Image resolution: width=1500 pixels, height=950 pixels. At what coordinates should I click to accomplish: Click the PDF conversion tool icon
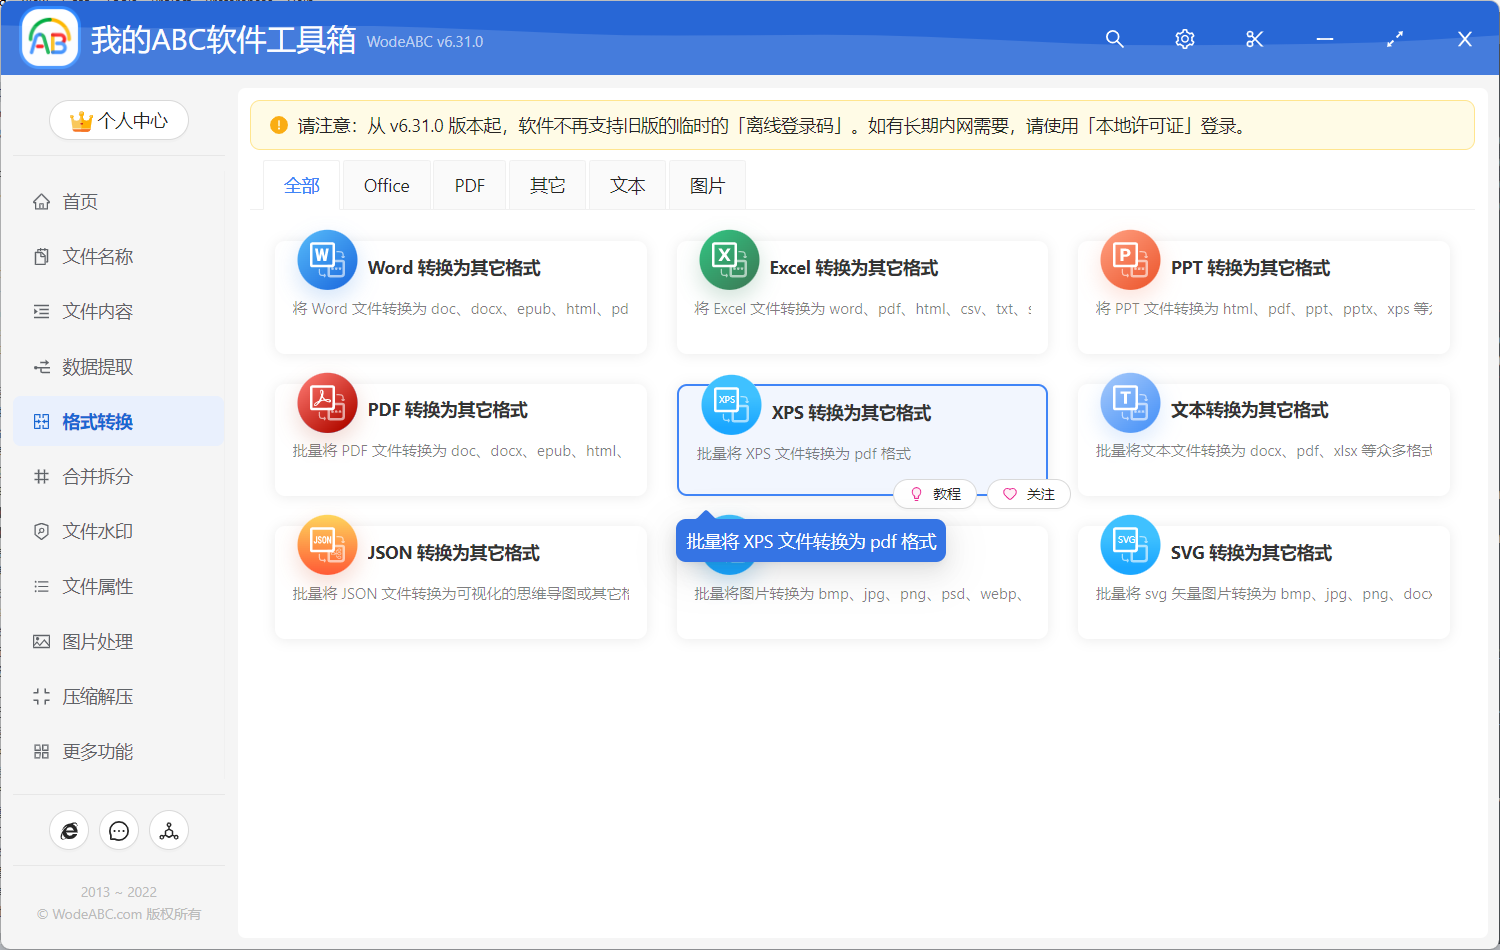click(x=327, y=401)
